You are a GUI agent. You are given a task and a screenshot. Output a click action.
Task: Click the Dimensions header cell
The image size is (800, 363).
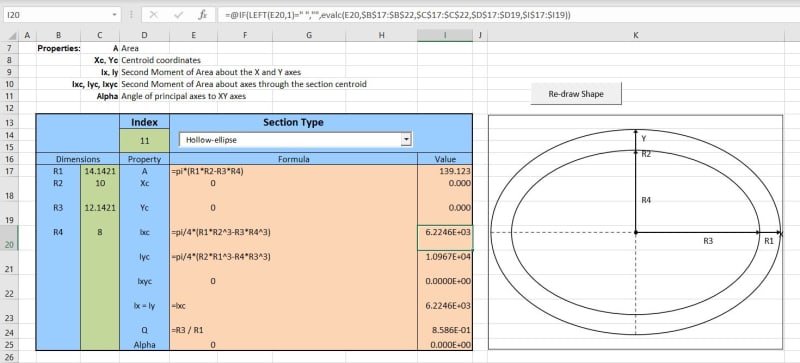tap(78, 159)
